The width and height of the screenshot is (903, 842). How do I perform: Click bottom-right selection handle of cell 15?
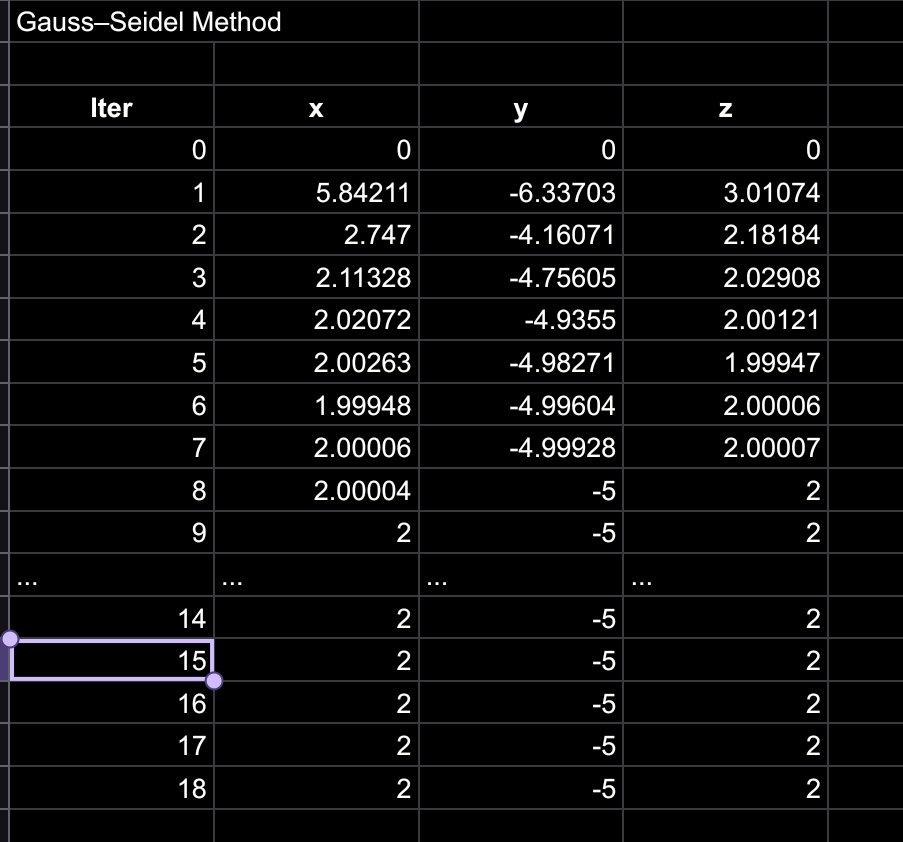[214, 681]
